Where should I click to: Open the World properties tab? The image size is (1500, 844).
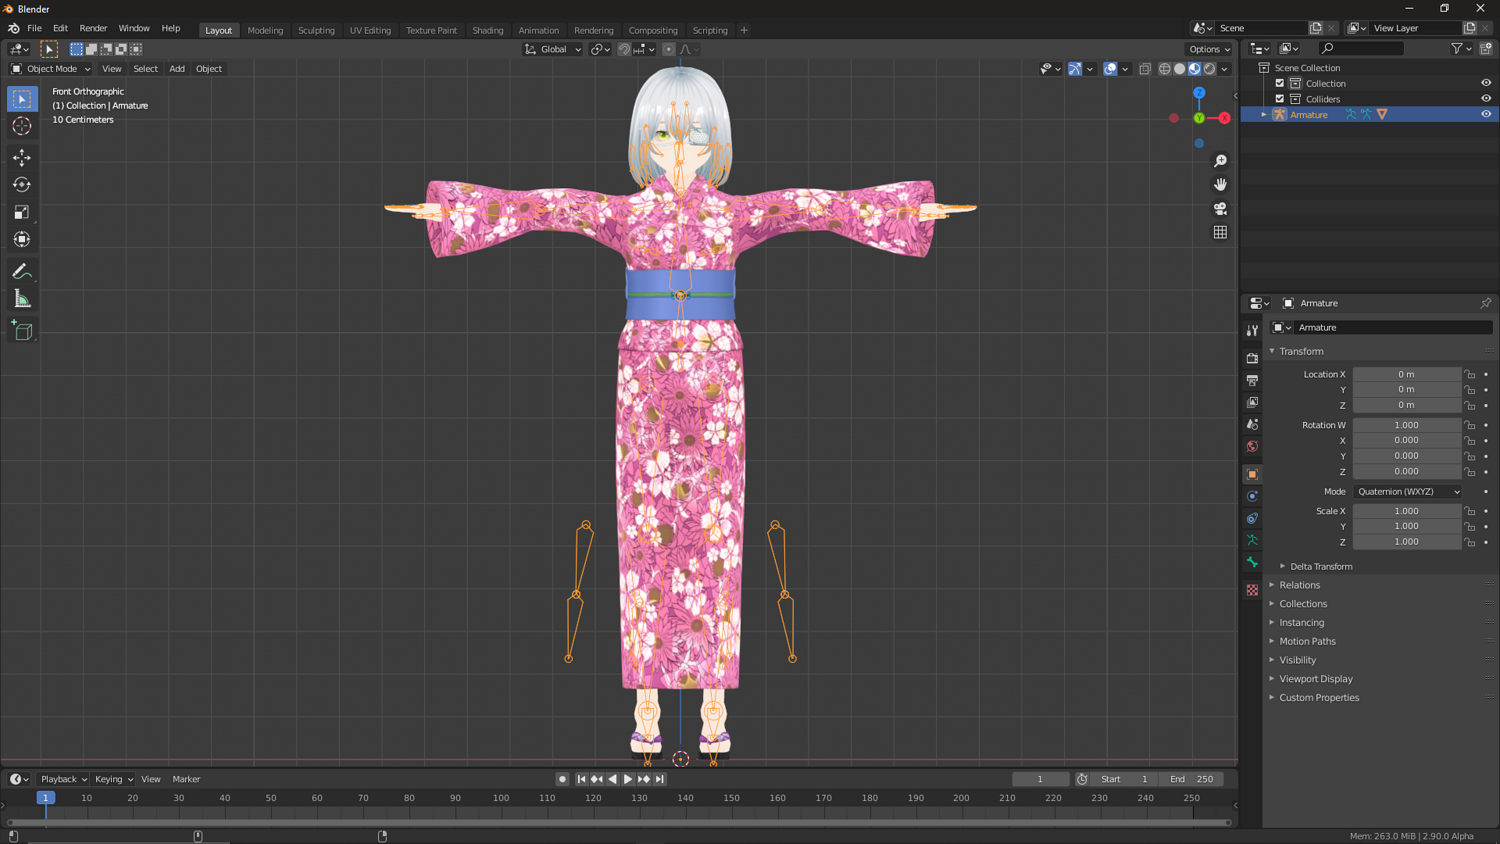pos(1252,446)
